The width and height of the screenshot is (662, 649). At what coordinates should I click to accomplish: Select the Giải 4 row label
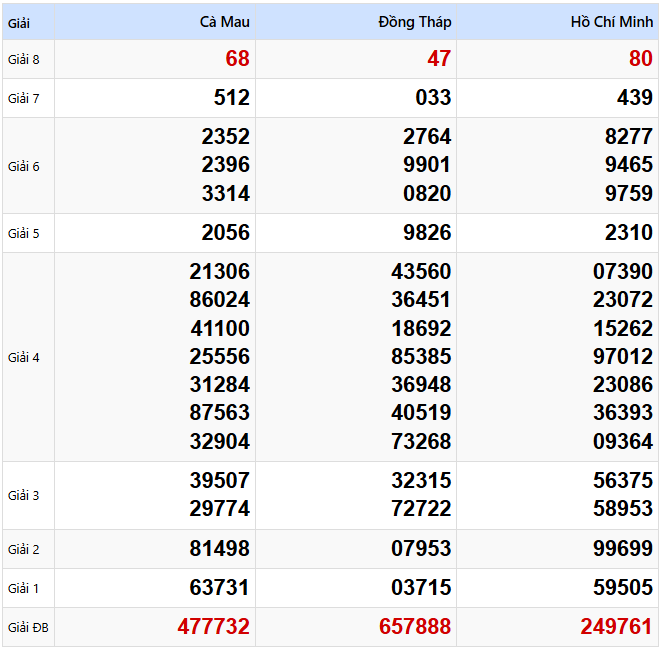24,357
